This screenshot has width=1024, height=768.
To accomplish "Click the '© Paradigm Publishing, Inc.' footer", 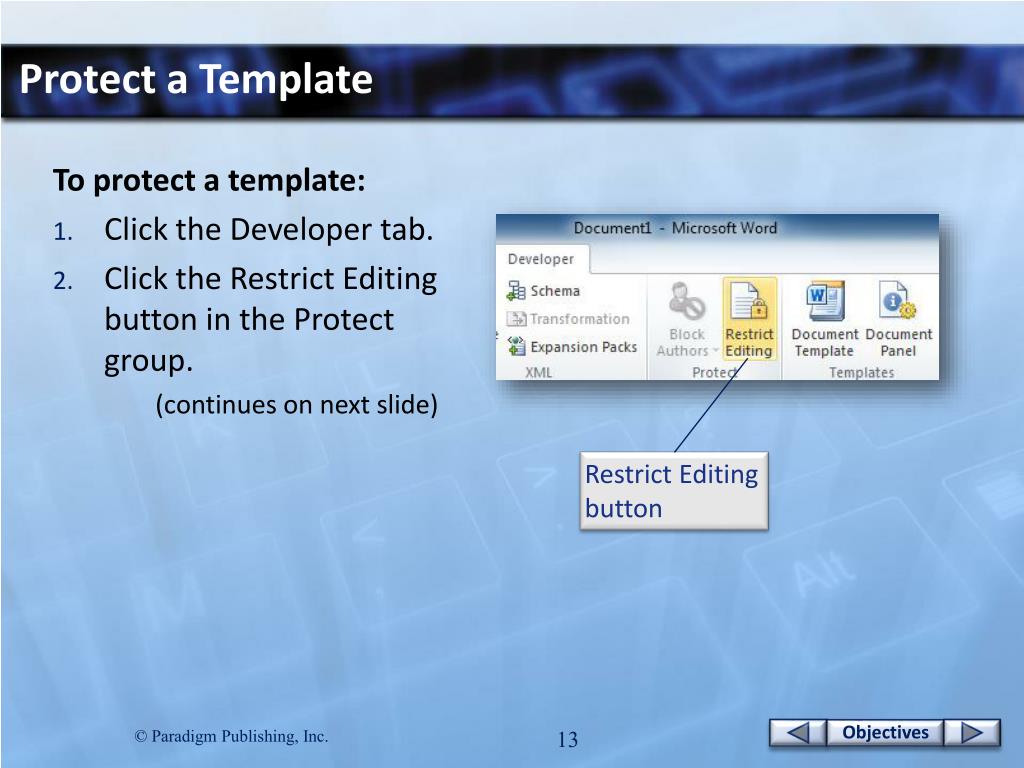I will click(231, 736).
